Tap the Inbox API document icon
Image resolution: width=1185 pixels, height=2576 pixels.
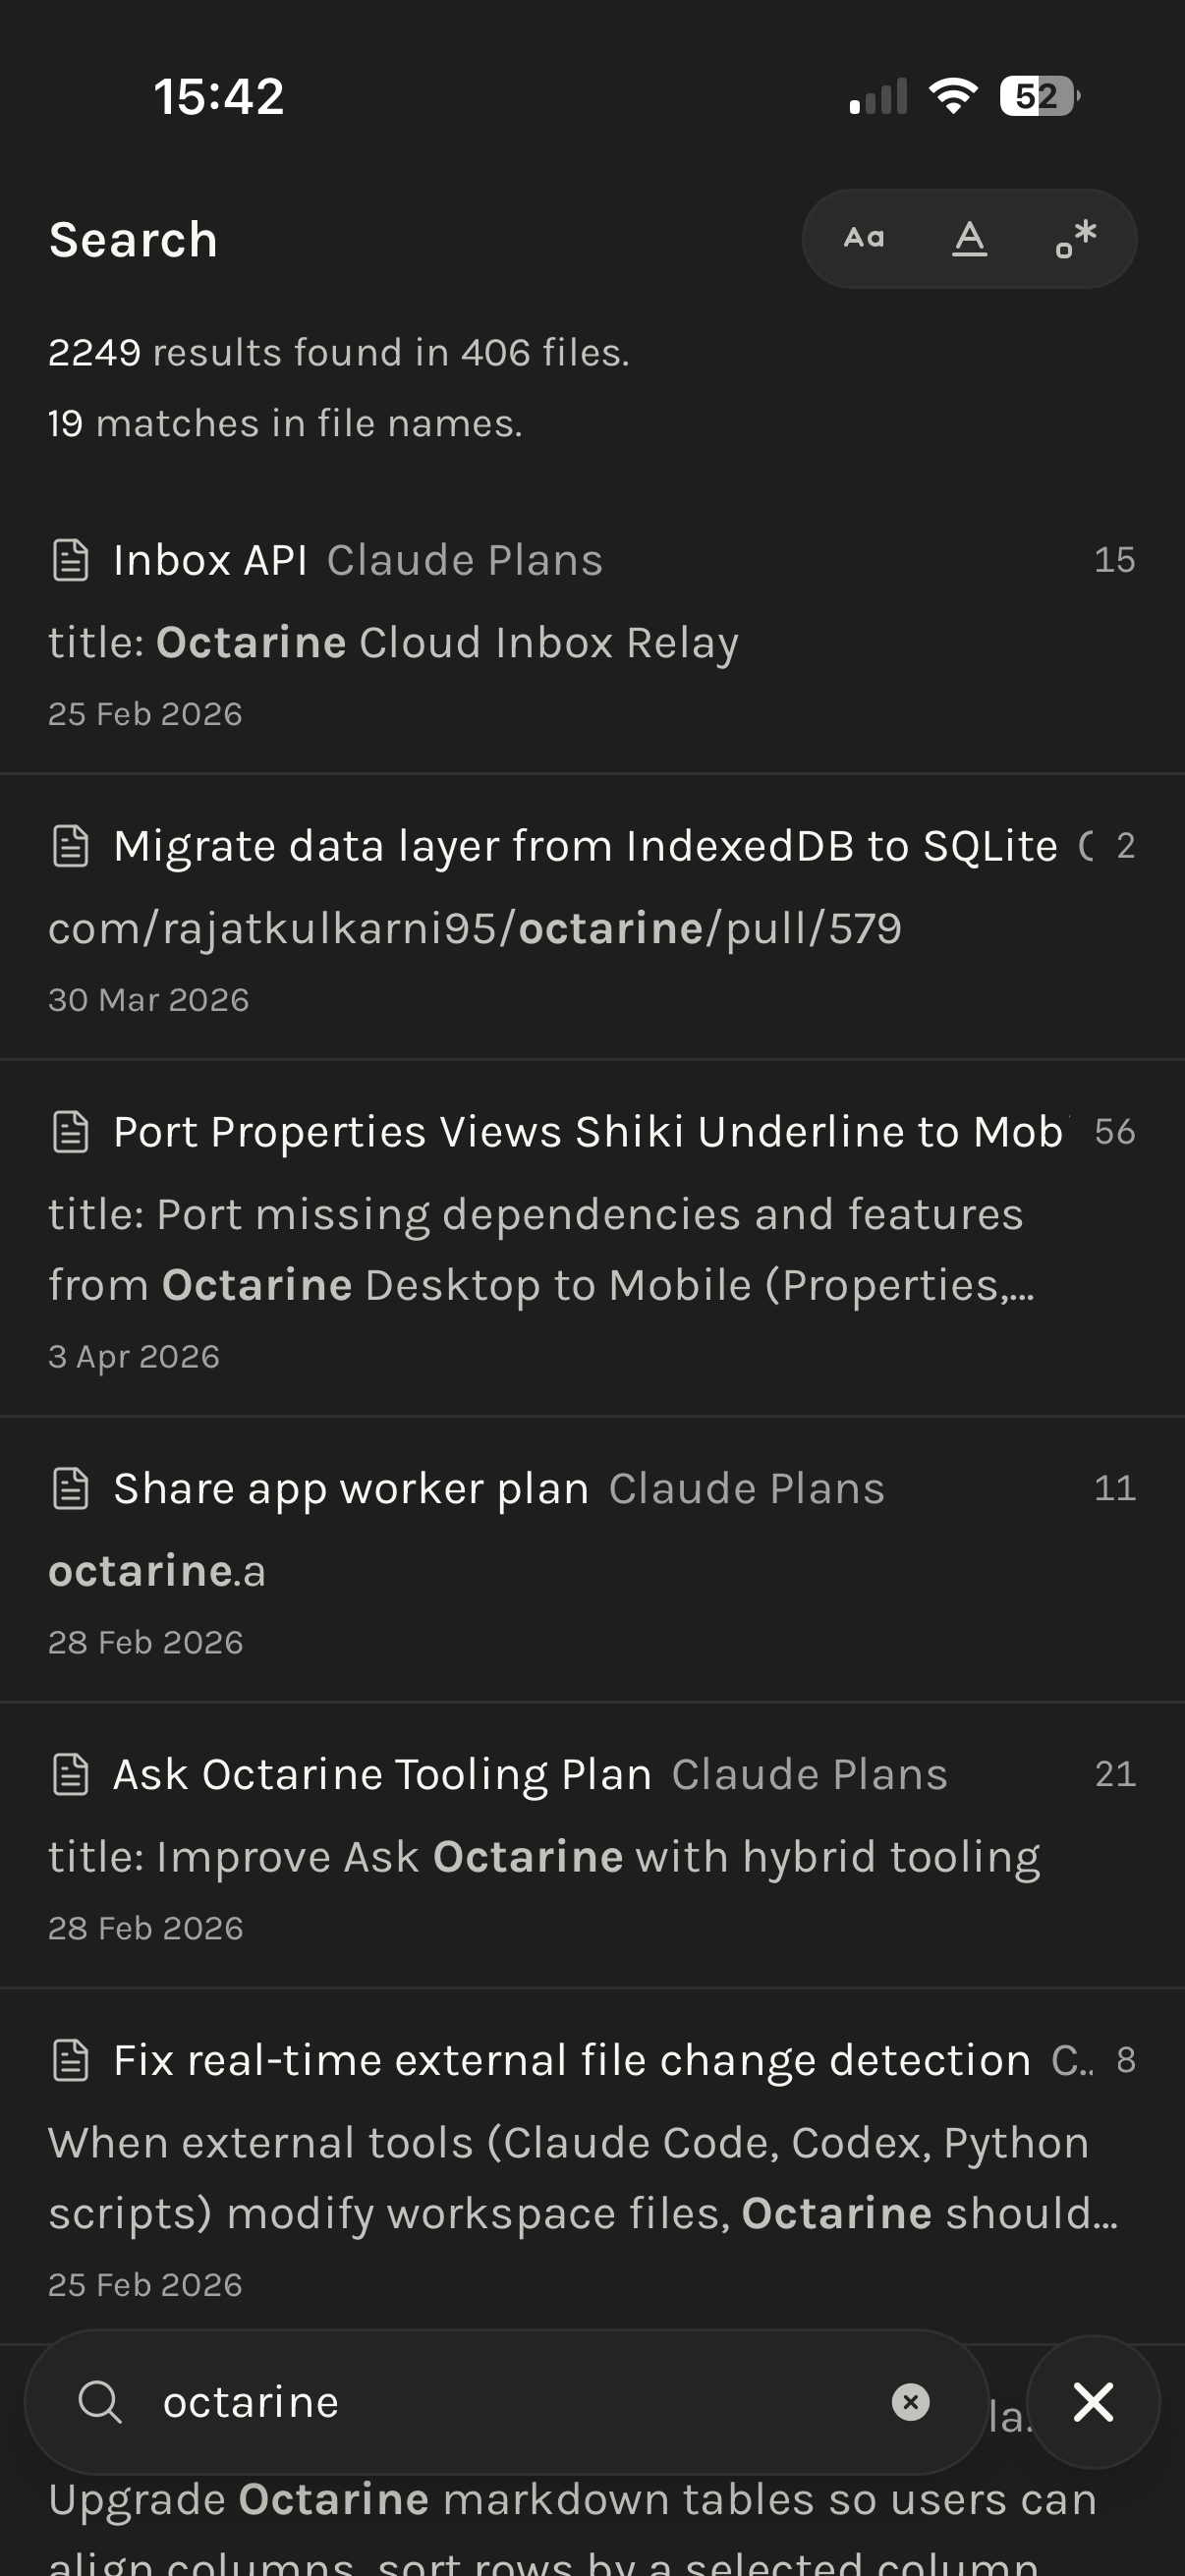coord(70,560)
